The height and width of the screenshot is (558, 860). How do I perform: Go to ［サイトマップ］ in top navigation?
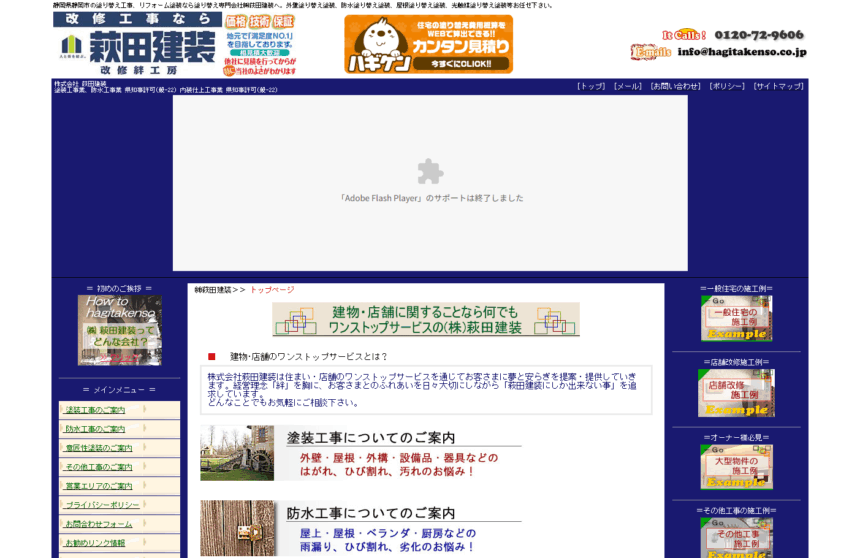point(779,87)
